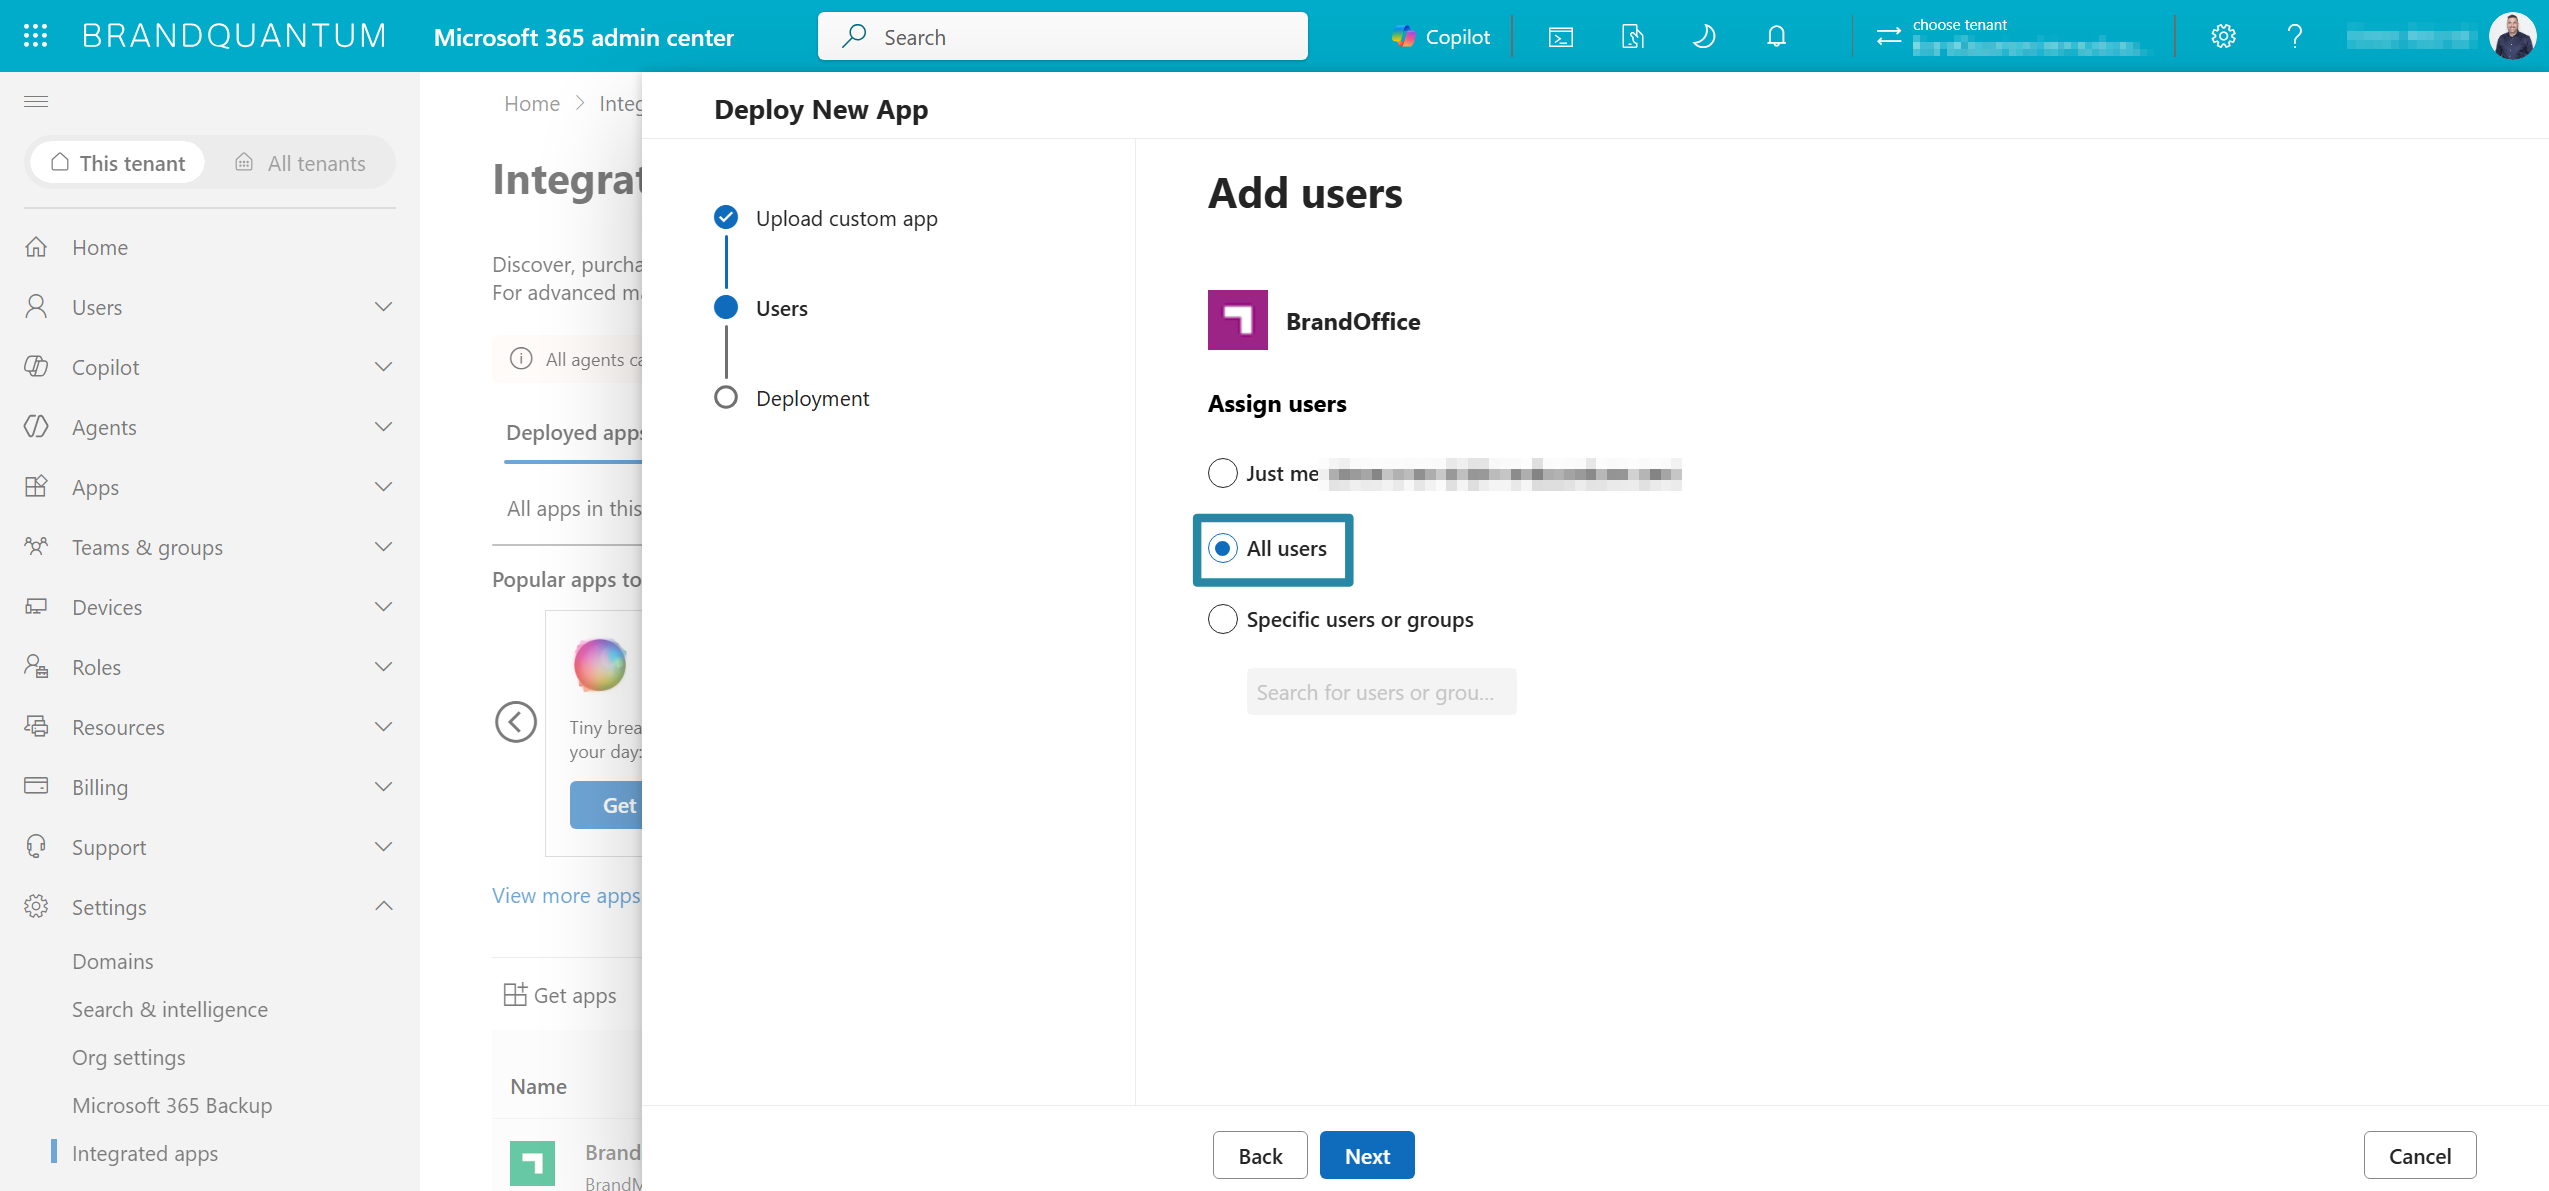Click the top Search box
Image resolution: width=2549 pixels, height=1191 pixels.
[1063, 36]
